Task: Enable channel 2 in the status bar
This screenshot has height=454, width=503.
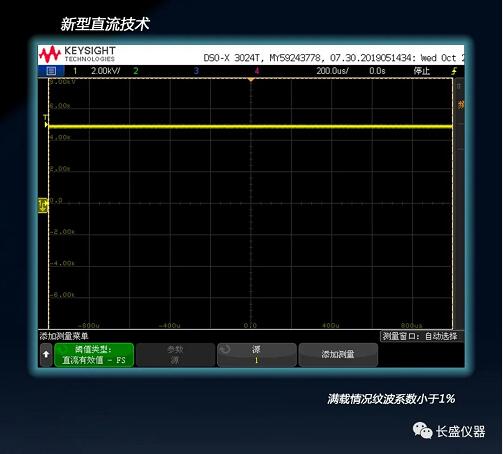Action: point(136,71)
